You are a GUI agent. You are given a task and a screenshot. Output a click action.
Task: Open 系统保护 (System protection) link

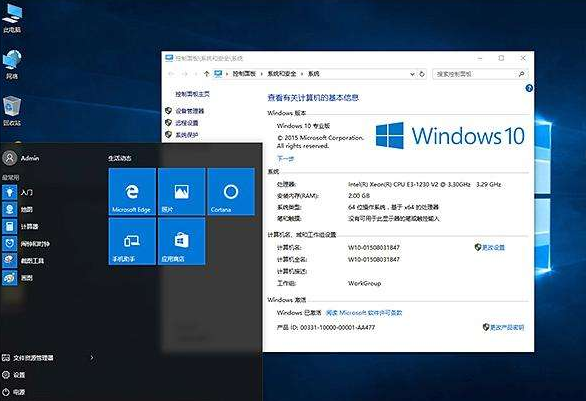(x=187, y=135)
